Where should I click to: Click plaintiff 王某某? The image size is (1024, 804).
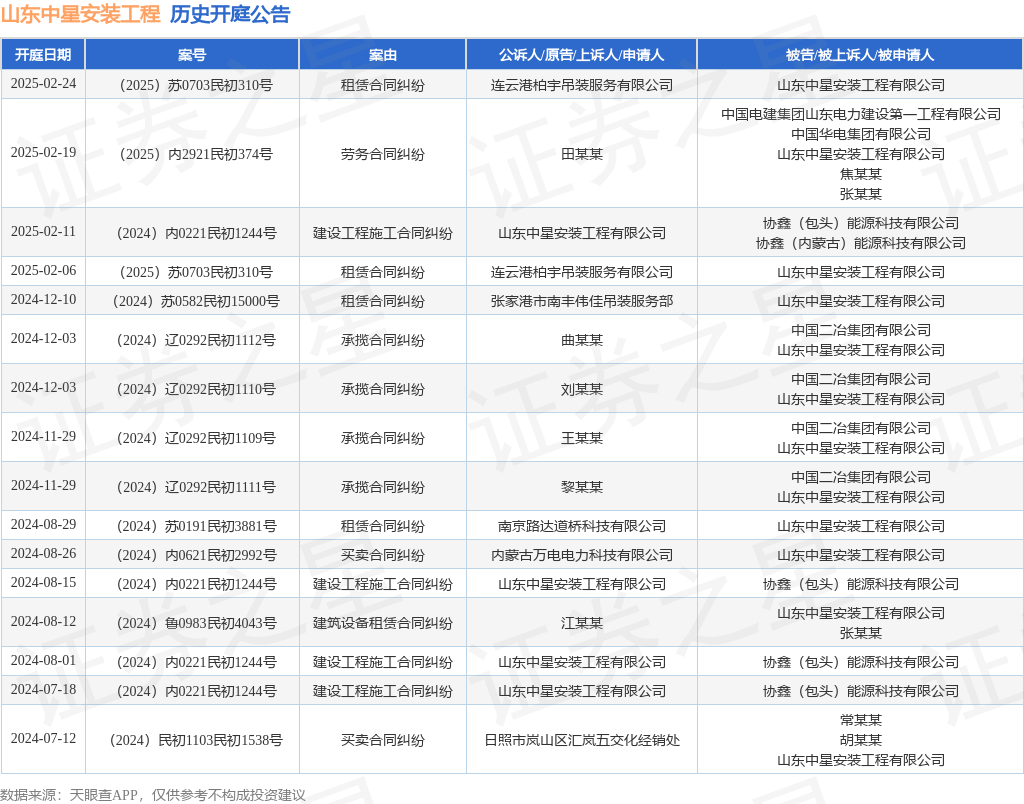pos(581,438)
